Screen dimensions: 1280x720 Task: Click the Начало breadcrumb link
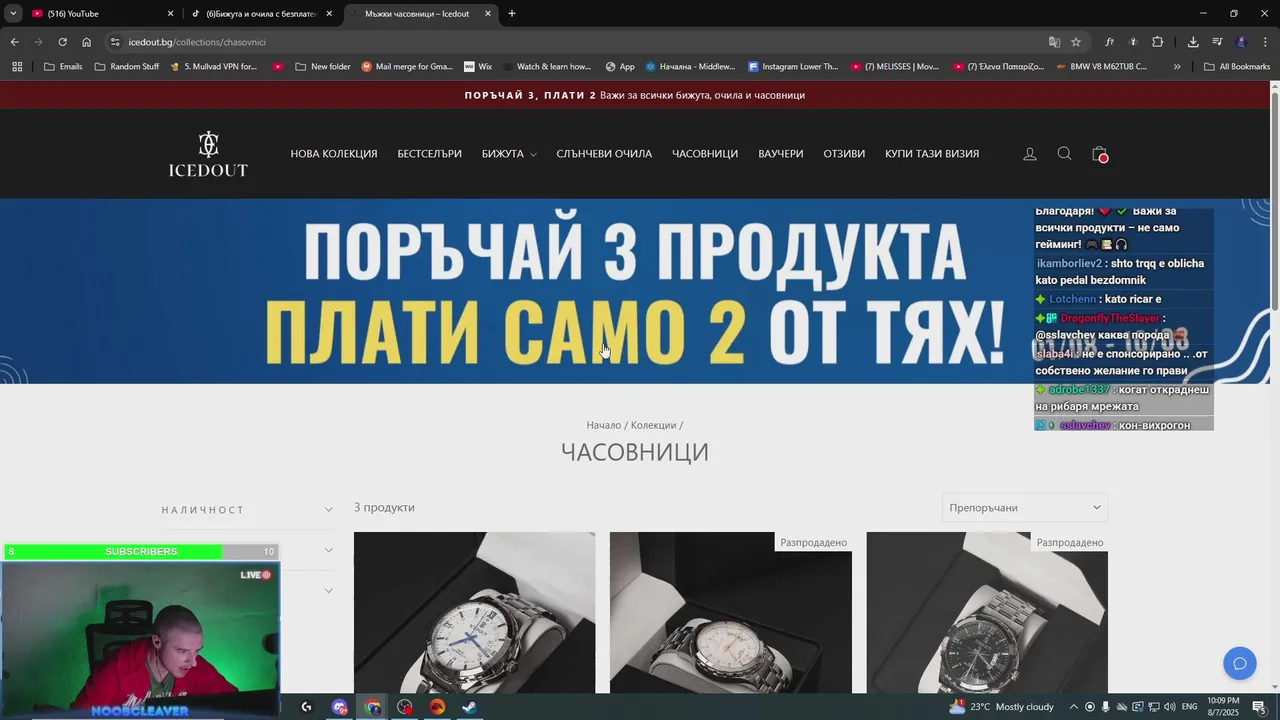[x=603, y=425]
